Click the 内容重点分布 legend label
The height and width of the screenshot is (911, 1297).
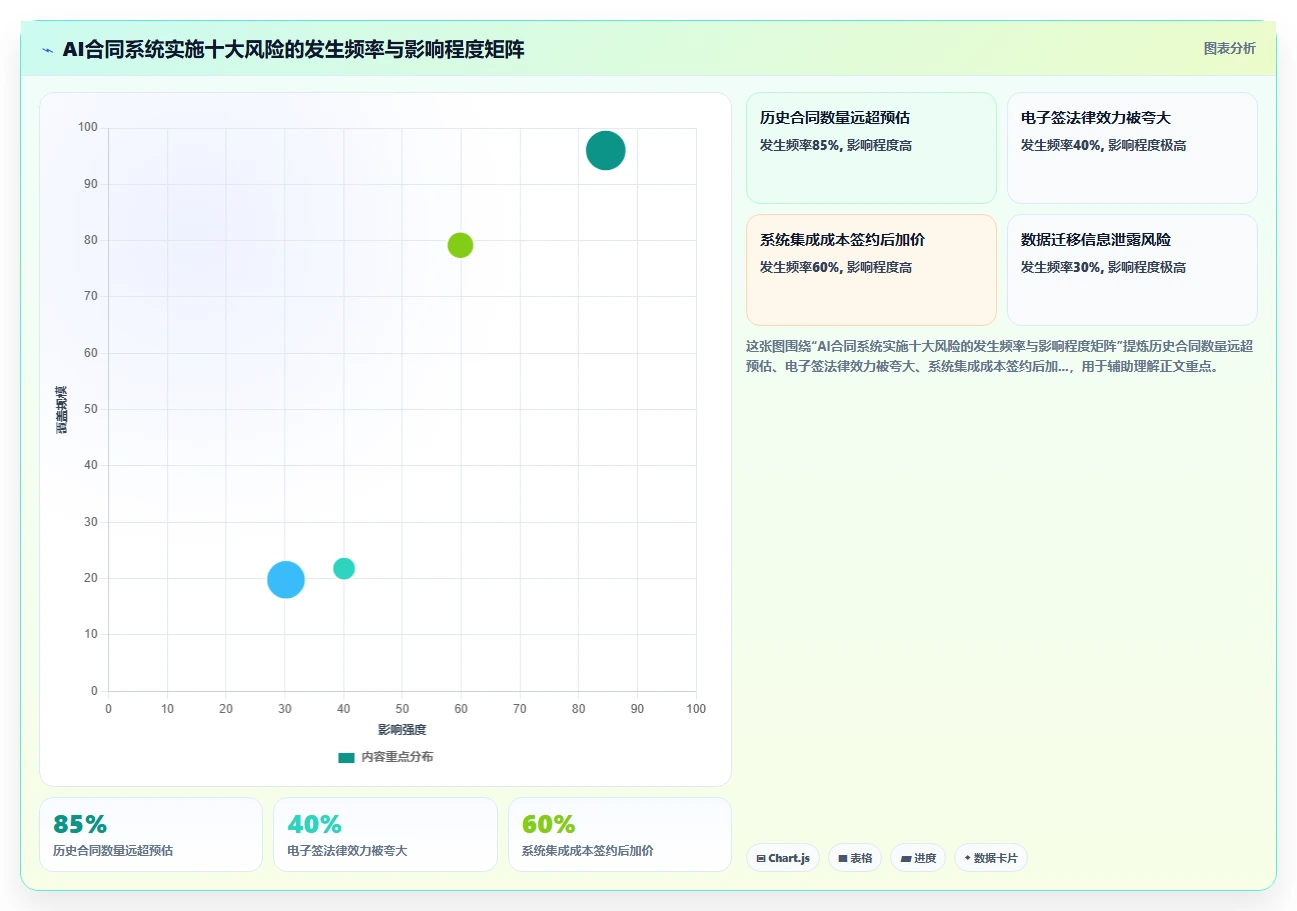tap(397, 758)
